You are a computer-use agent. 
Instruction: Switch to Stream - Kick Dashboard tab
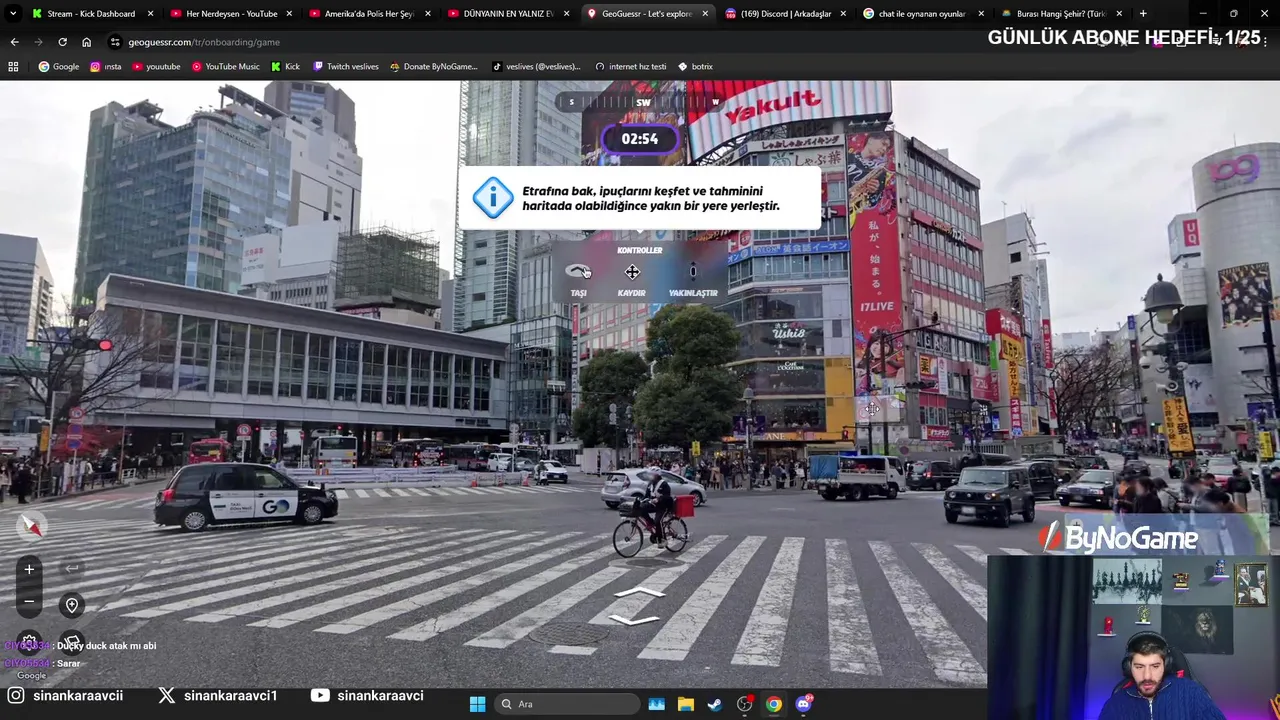[91, 14]
